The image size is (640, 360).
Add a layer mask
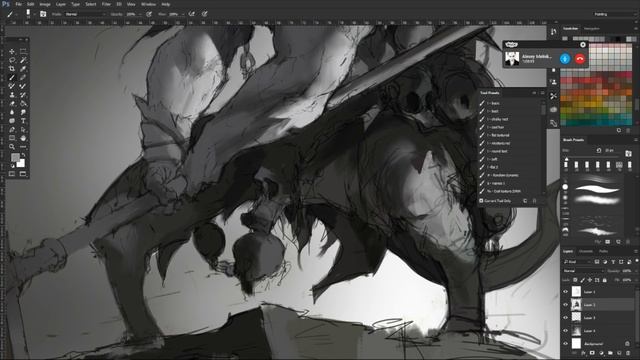click(x=592, y=353)
